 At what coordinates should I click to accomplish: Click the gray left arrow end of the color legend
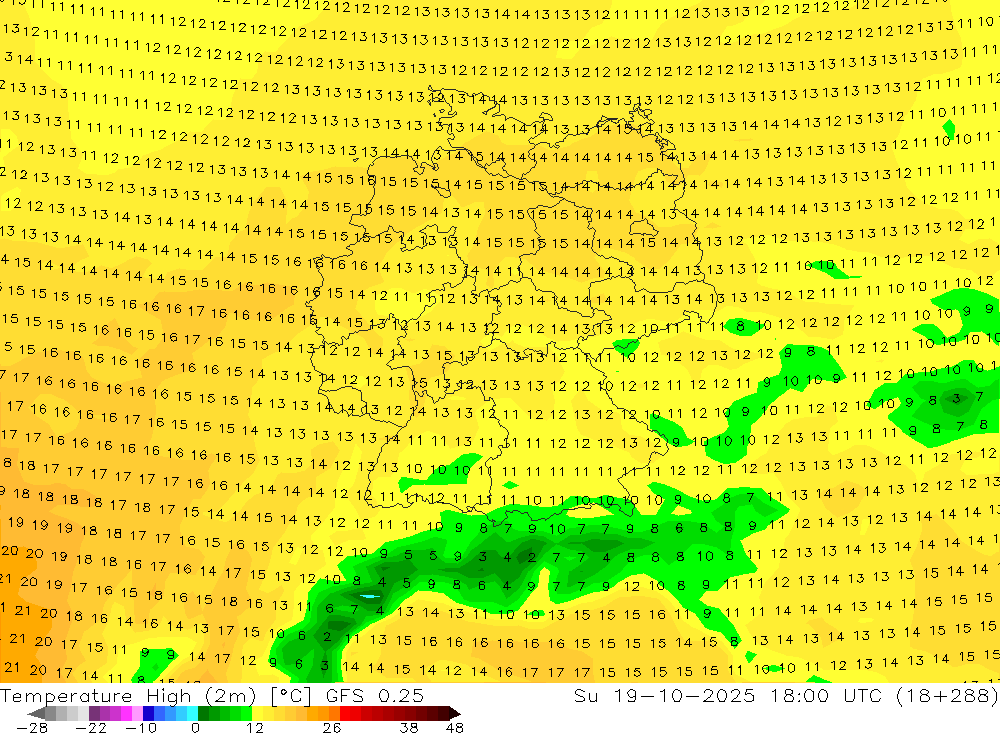point(36,713)
